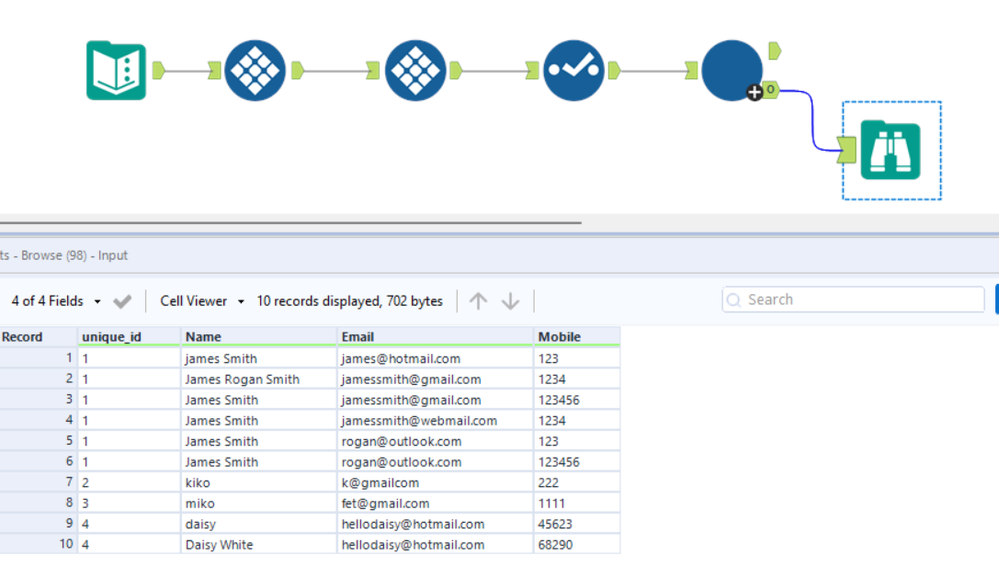Select unique_id cell '3' for miko

pyautogui.click(x=129, y=503)
